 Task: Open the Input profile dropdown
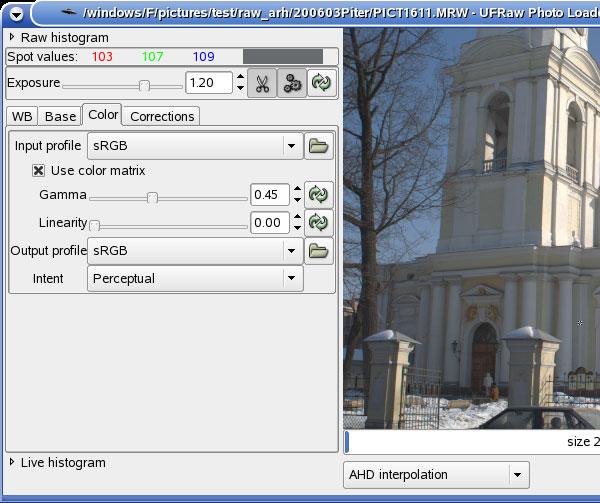(x=195, y=146)
